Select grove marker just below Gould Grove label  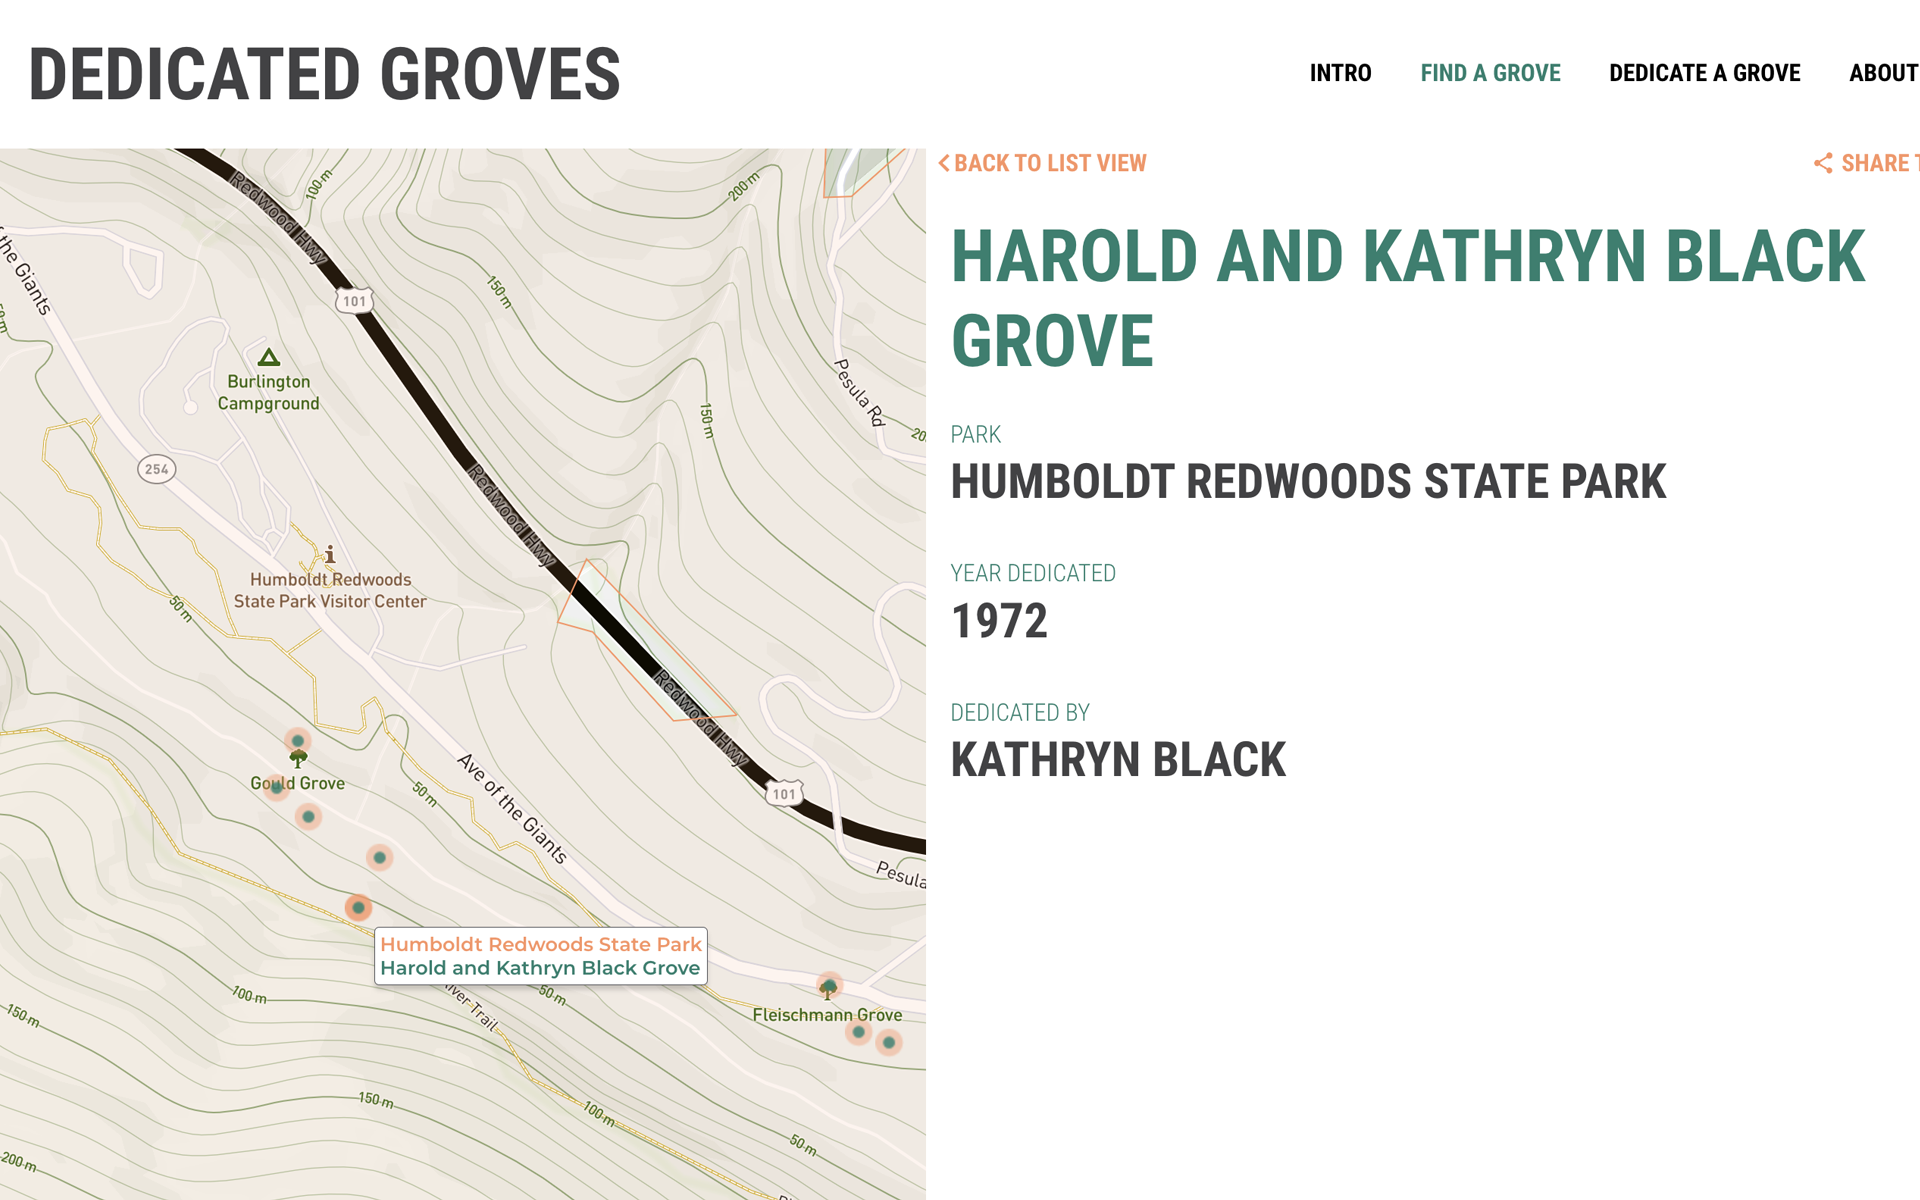308,817
